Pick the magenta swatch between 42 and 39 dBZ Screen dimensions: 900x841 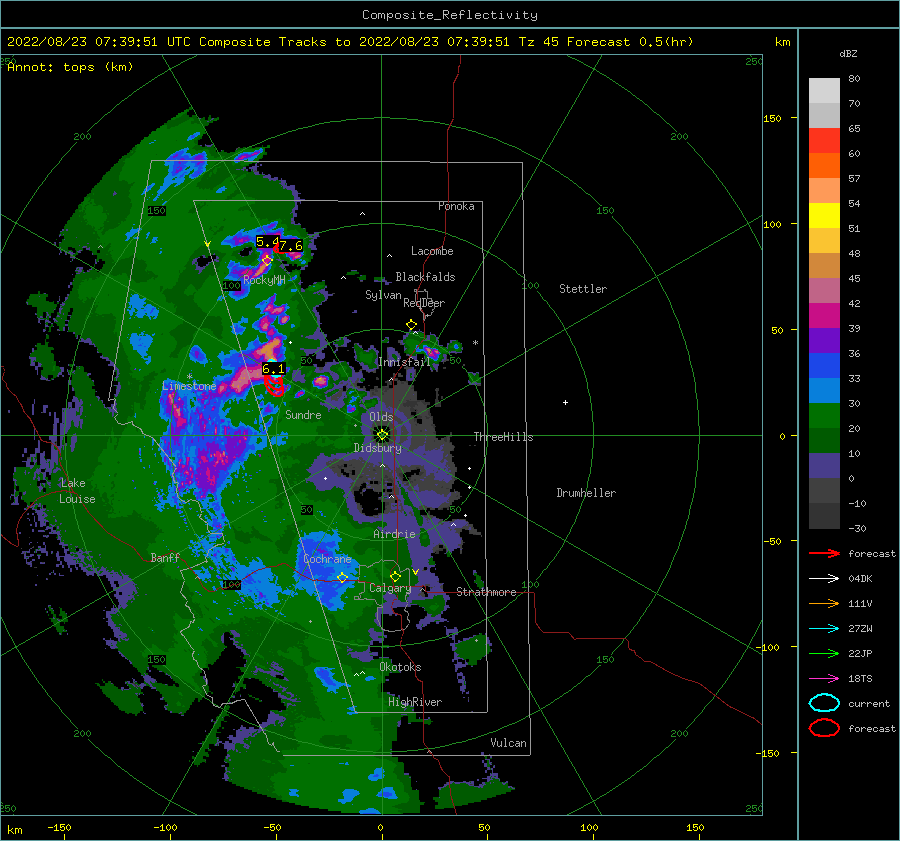tap(824, 316)
